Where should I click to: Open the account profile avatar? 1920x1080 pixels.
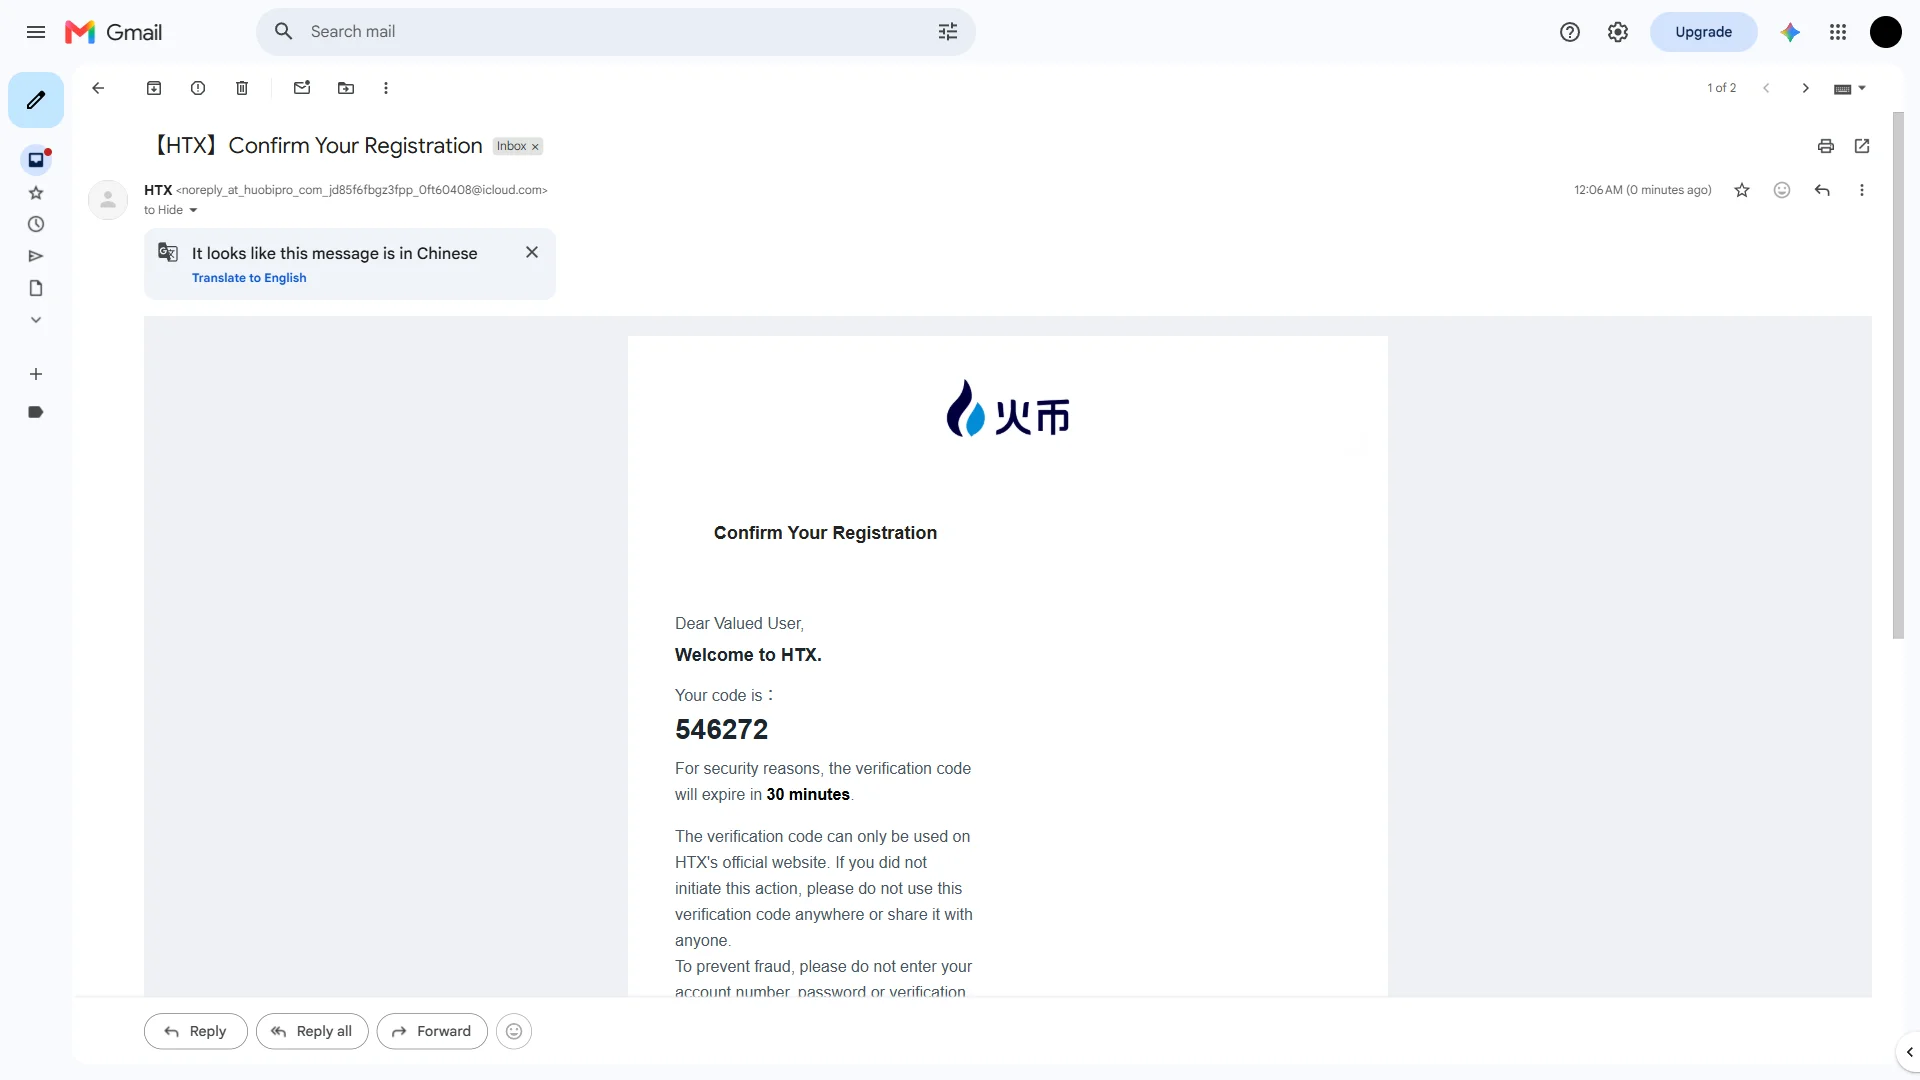click(1886, 32)
